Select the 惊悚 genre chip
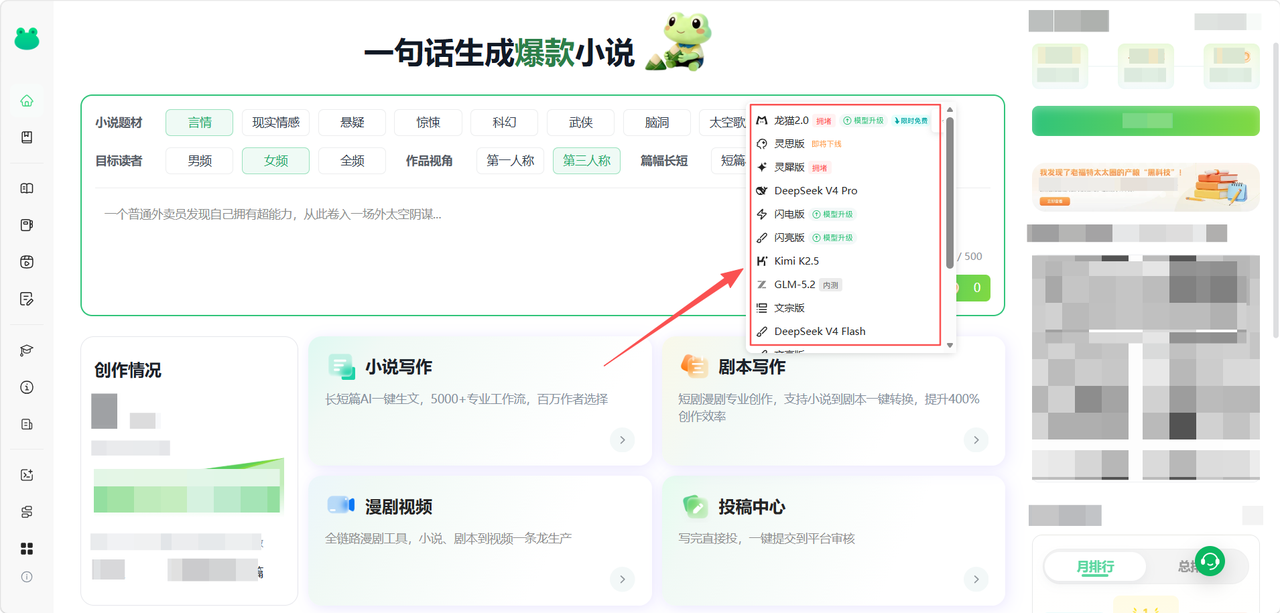The width and height of the screenshot is (1280, 613). click(x=428, y=122)
